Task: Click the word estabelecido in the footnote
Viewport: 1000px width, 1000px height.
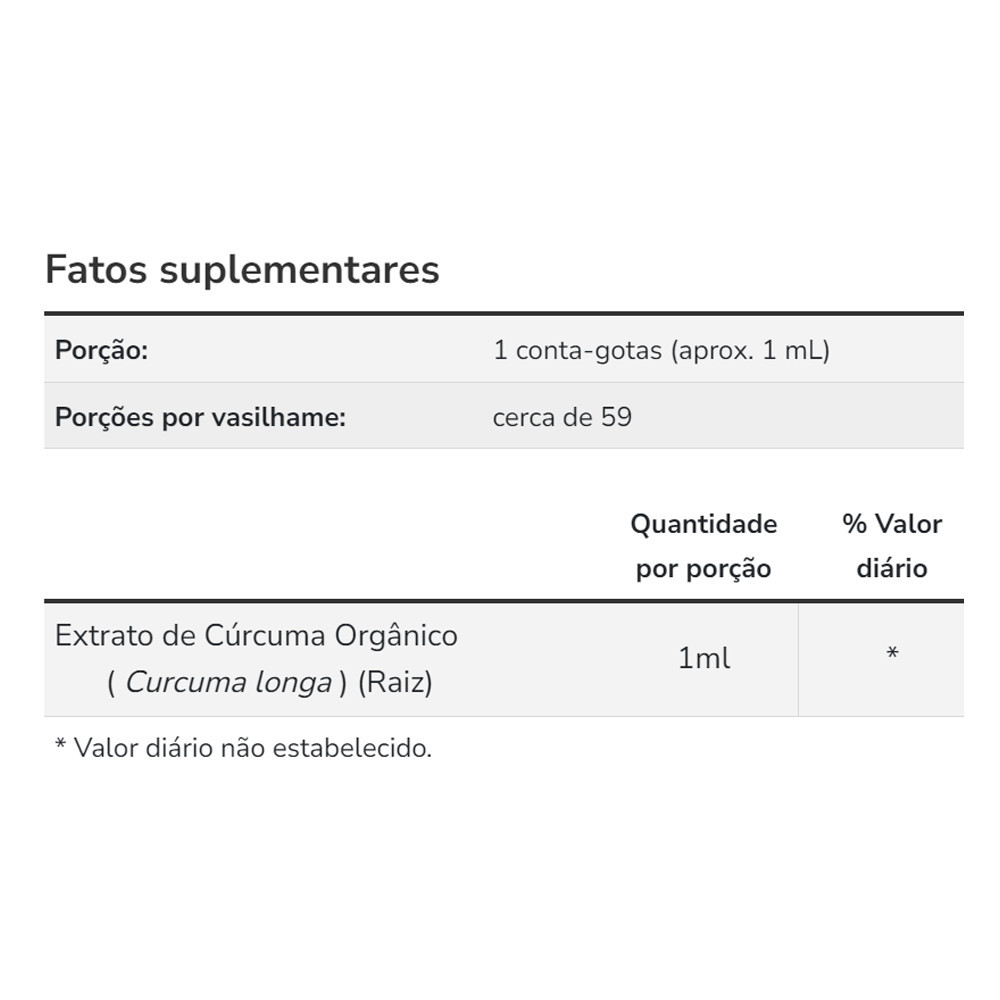Action: (x=352, y=748)
